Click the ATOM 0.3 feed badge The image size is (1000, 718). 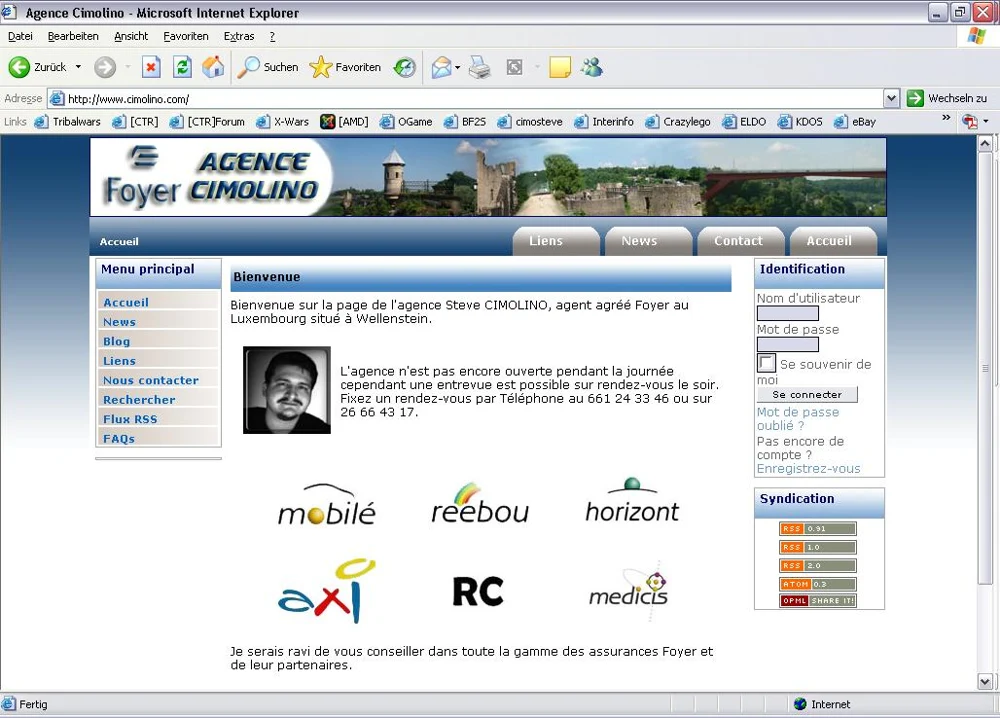[818, 584]
